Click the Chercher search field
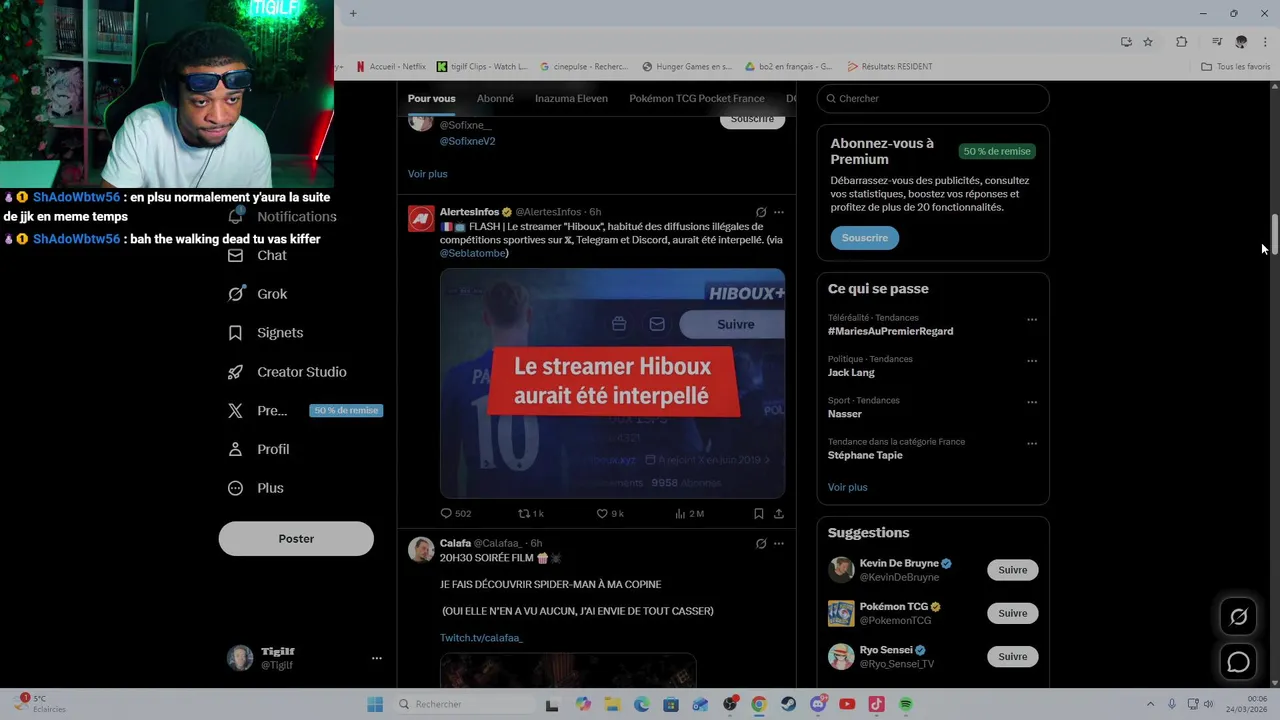The width and height of the screenshot is (1280, 720). tap(933, 99)
